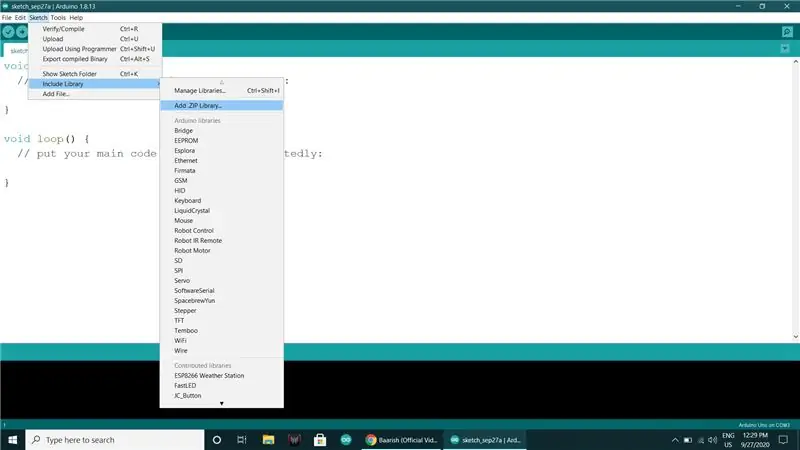The height and width of the screenshot is (450, 800).
Task: Include the Ethernet library
Action: tap(221, 161)
